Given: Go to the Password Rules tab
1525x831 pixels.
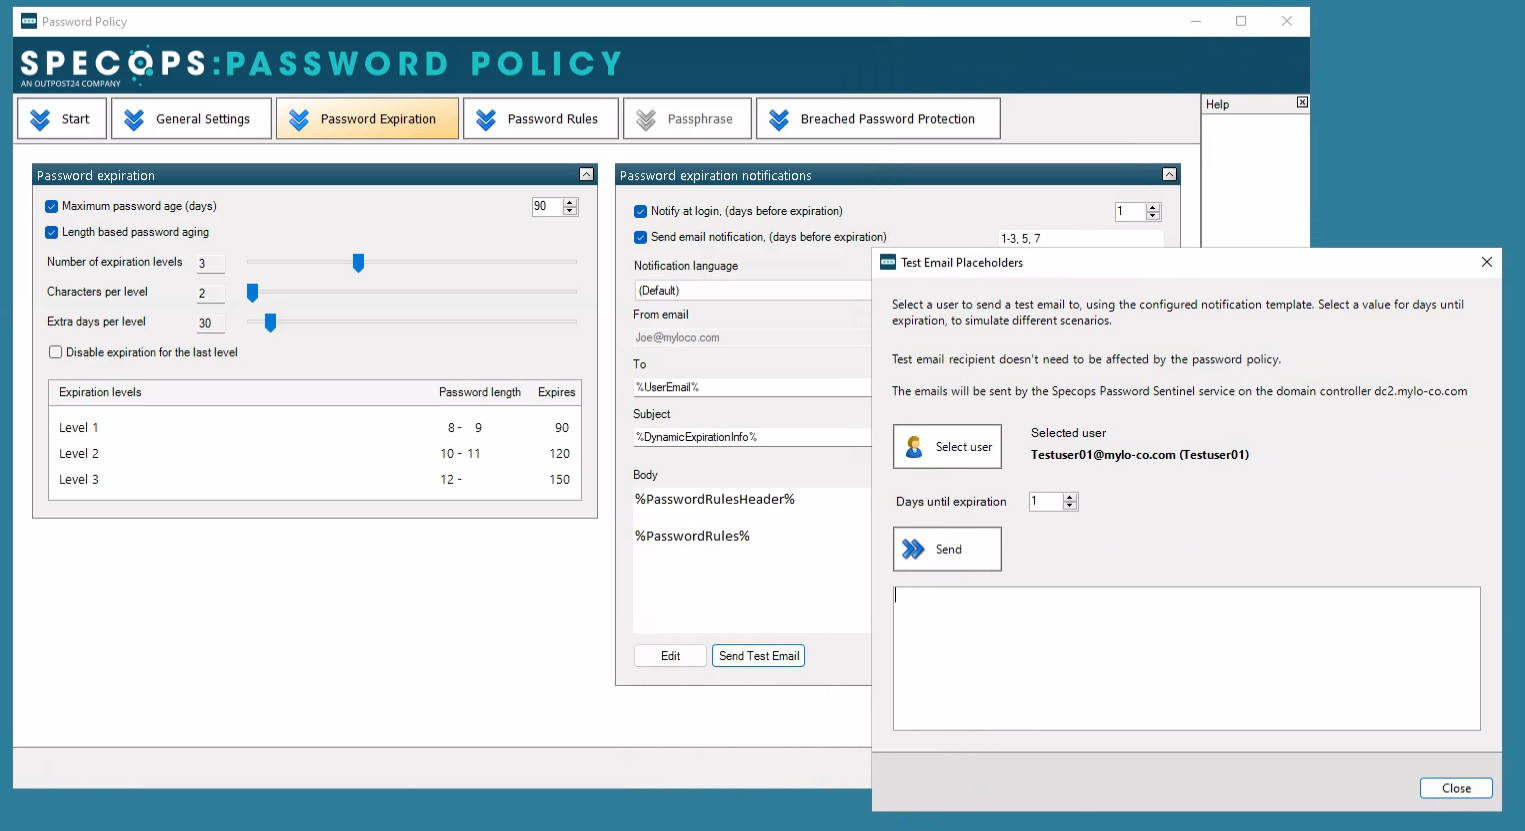Looking at the screenshot, I should pos(541,119).
